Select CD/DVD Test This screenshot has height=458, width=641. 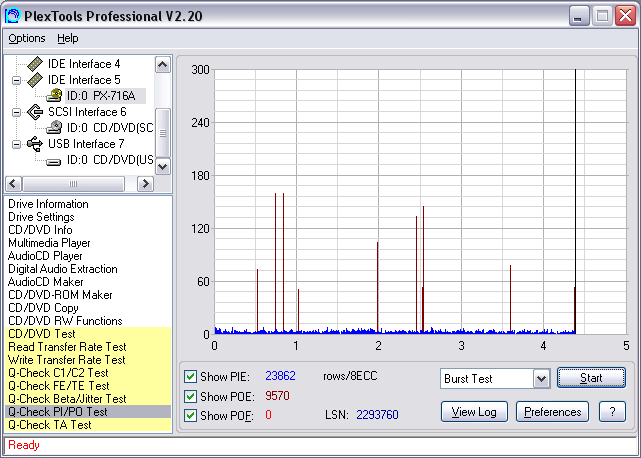tap(88, 334)
